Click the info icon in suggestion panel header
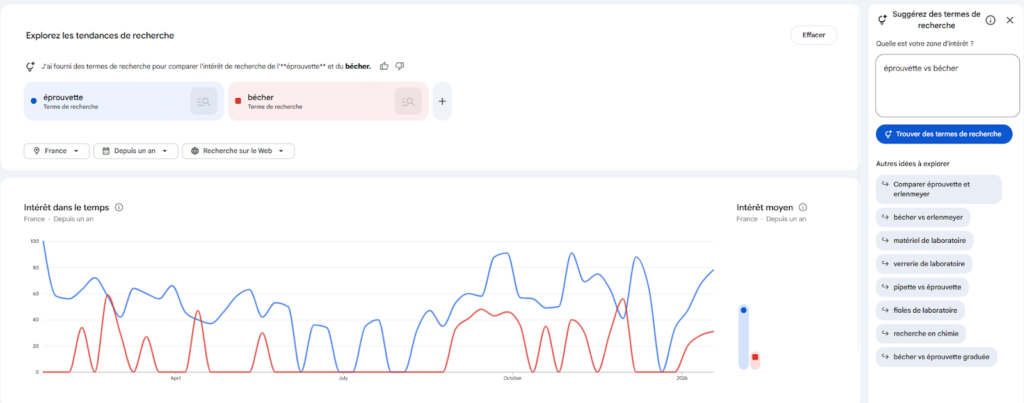Image resolution: width=1024 pixels, height=403 pixels. (990, 20)
